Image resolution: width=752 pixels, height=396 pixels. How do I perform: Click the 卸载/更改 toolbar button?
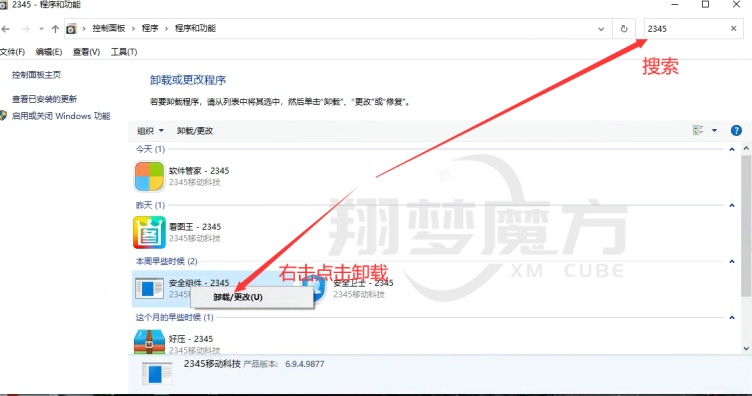click(195, 131)
